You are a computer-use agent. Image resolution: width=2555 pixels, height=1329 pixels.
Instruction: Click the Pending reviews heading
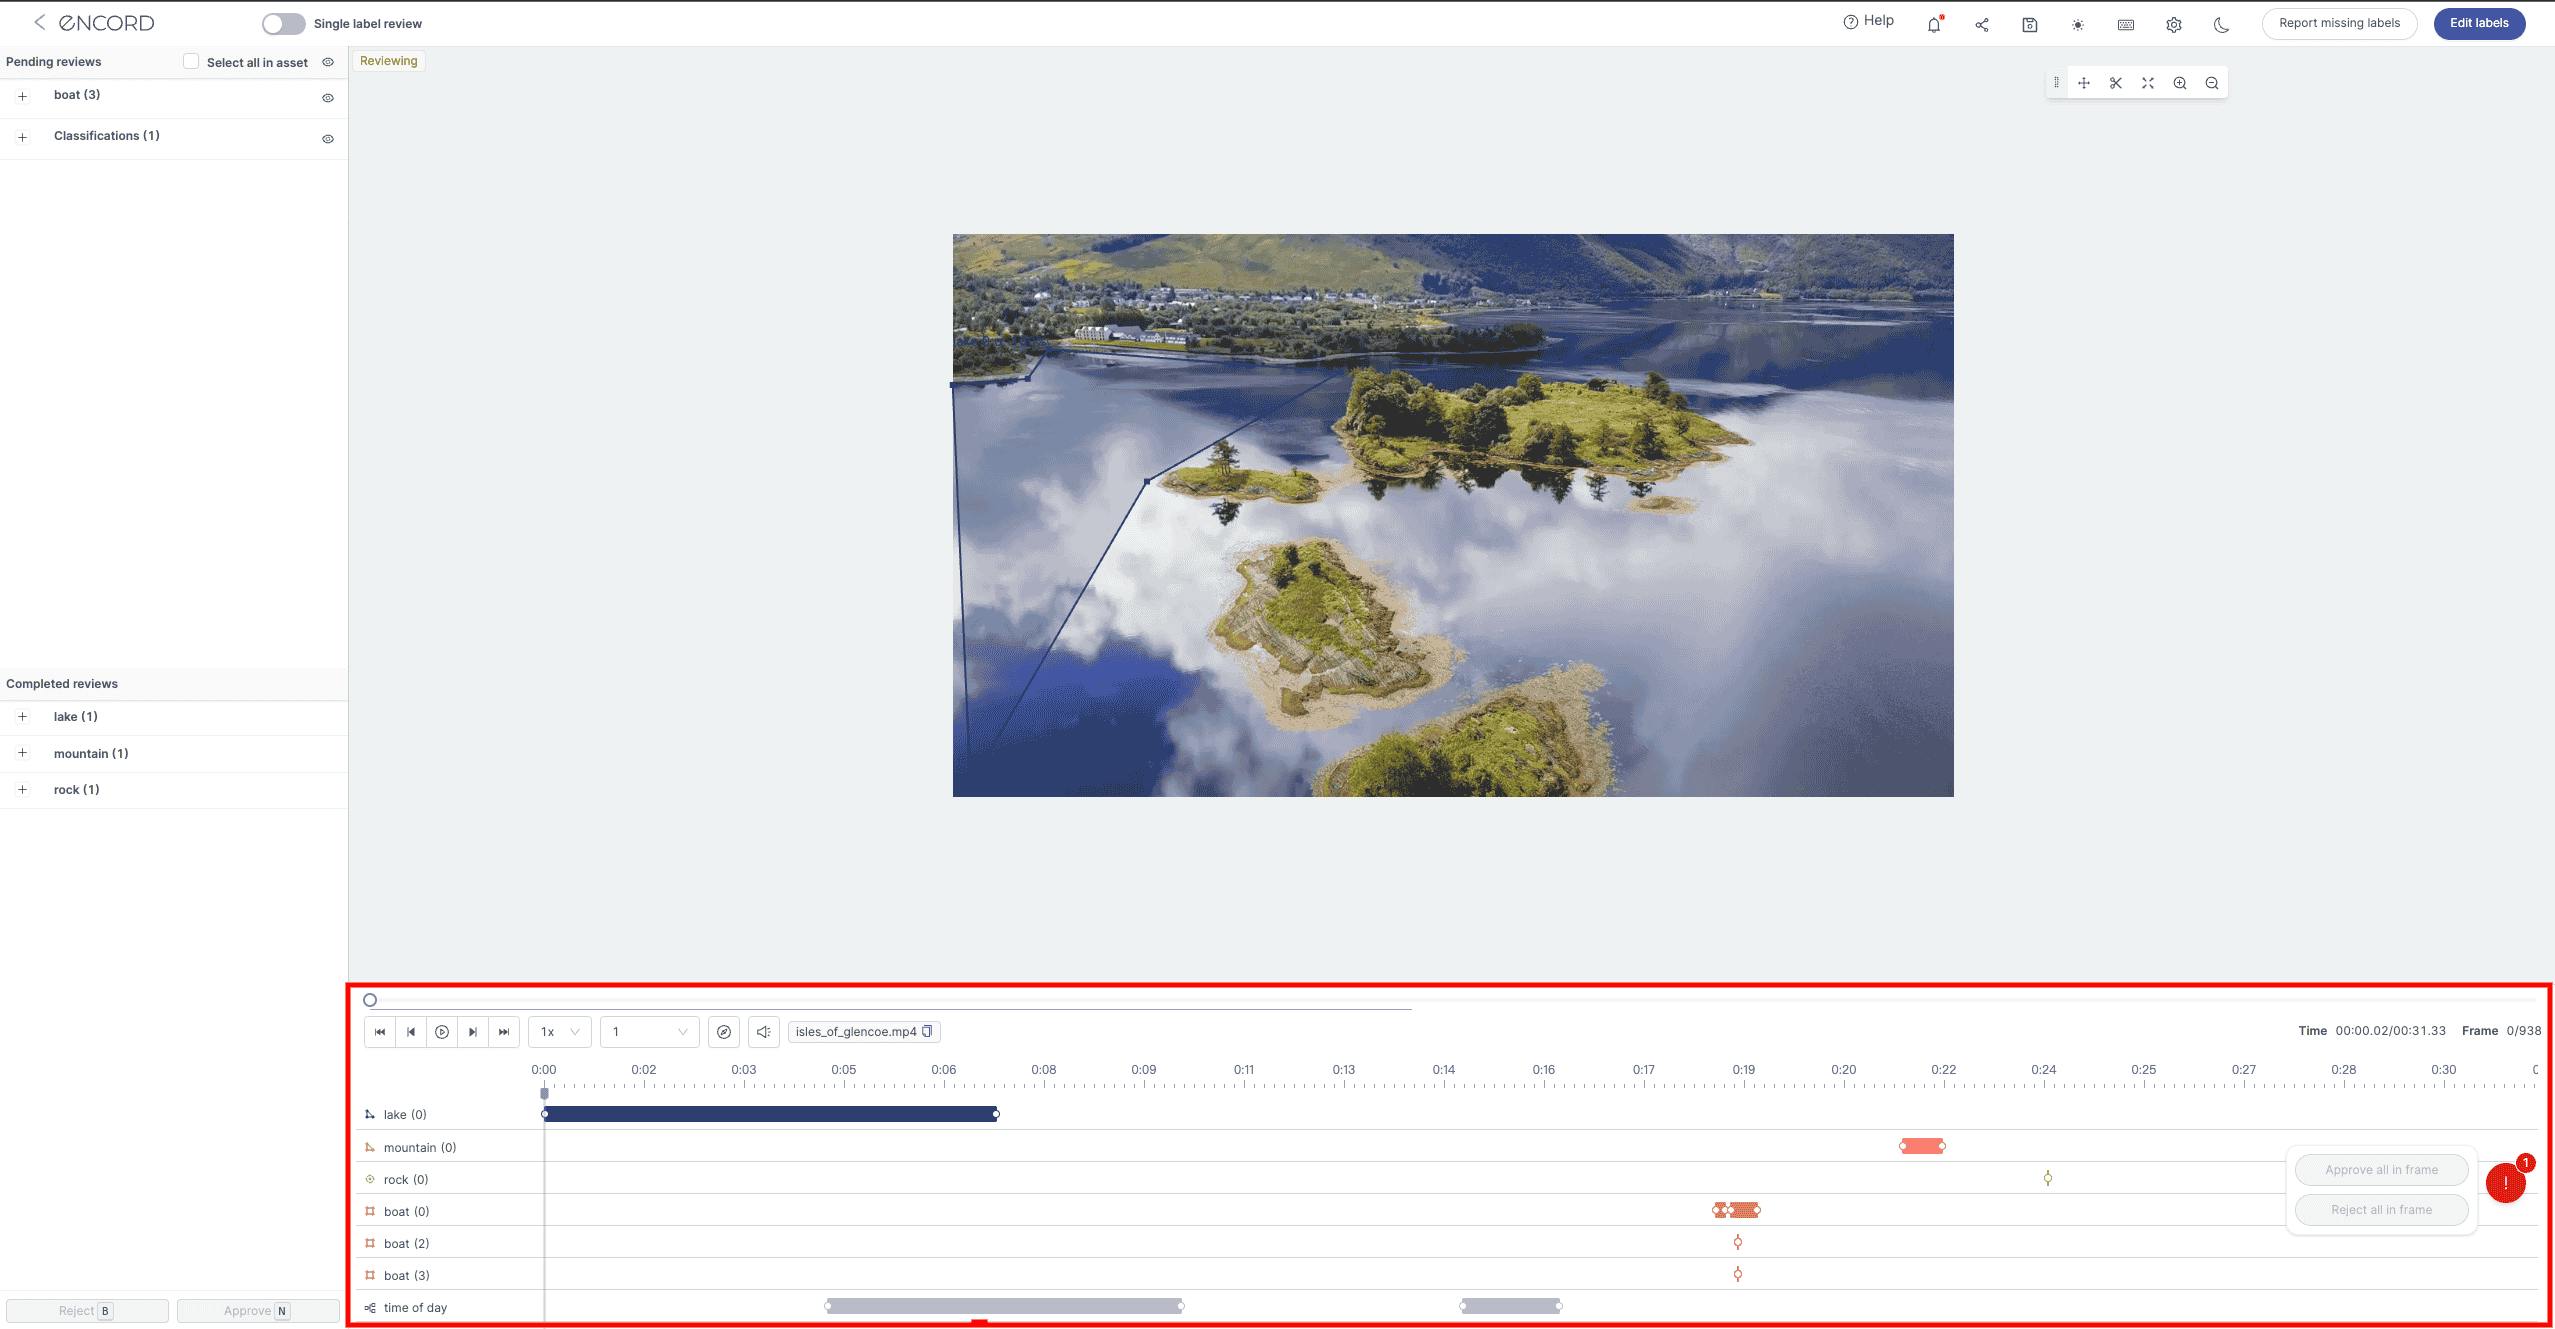point(54,62)
